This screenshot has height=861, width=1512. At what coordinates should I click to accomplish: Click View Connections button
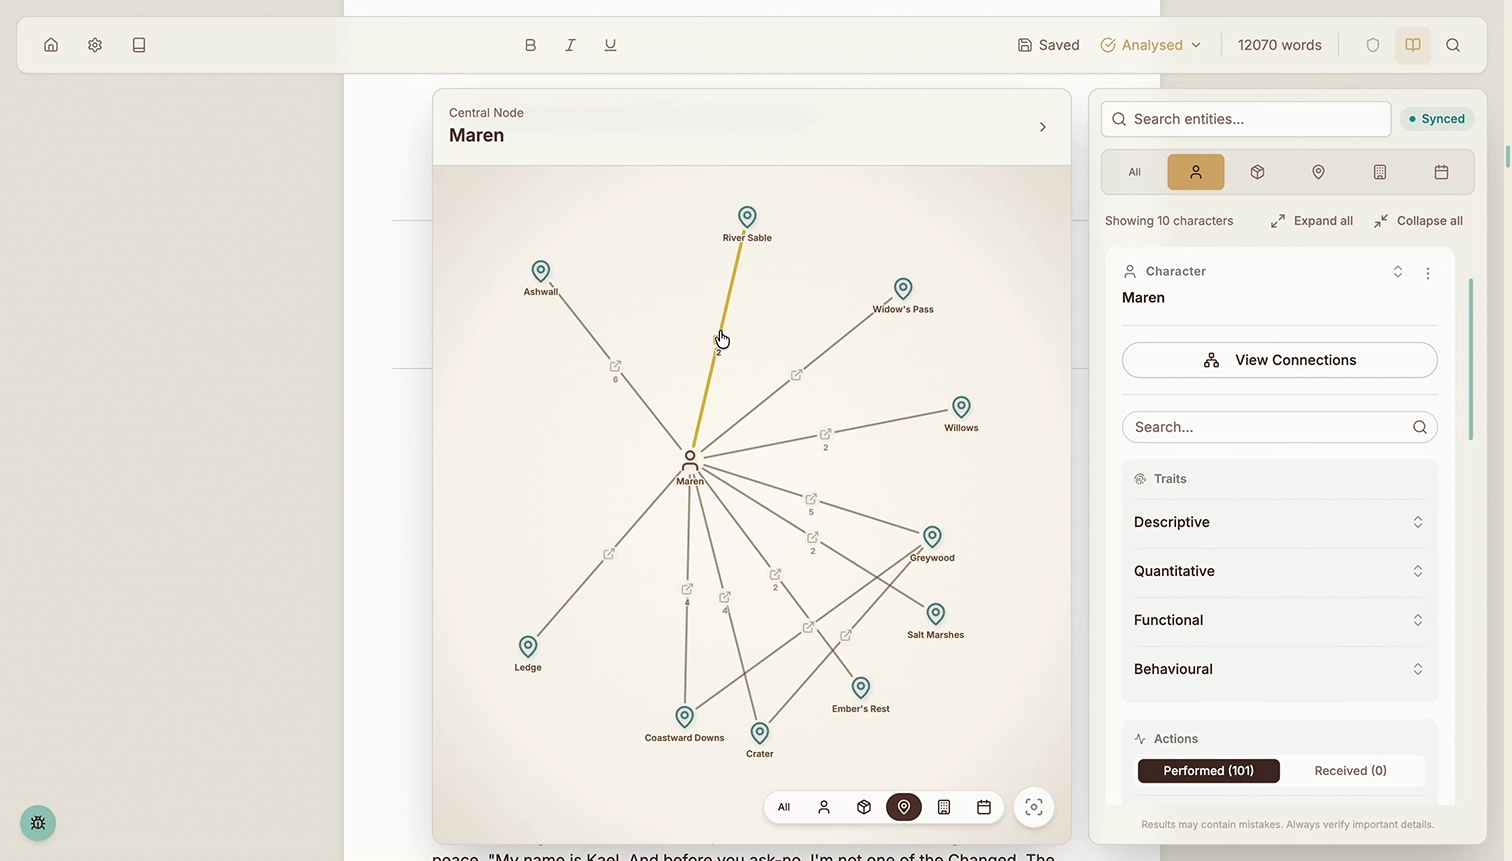pos(1280,360)
